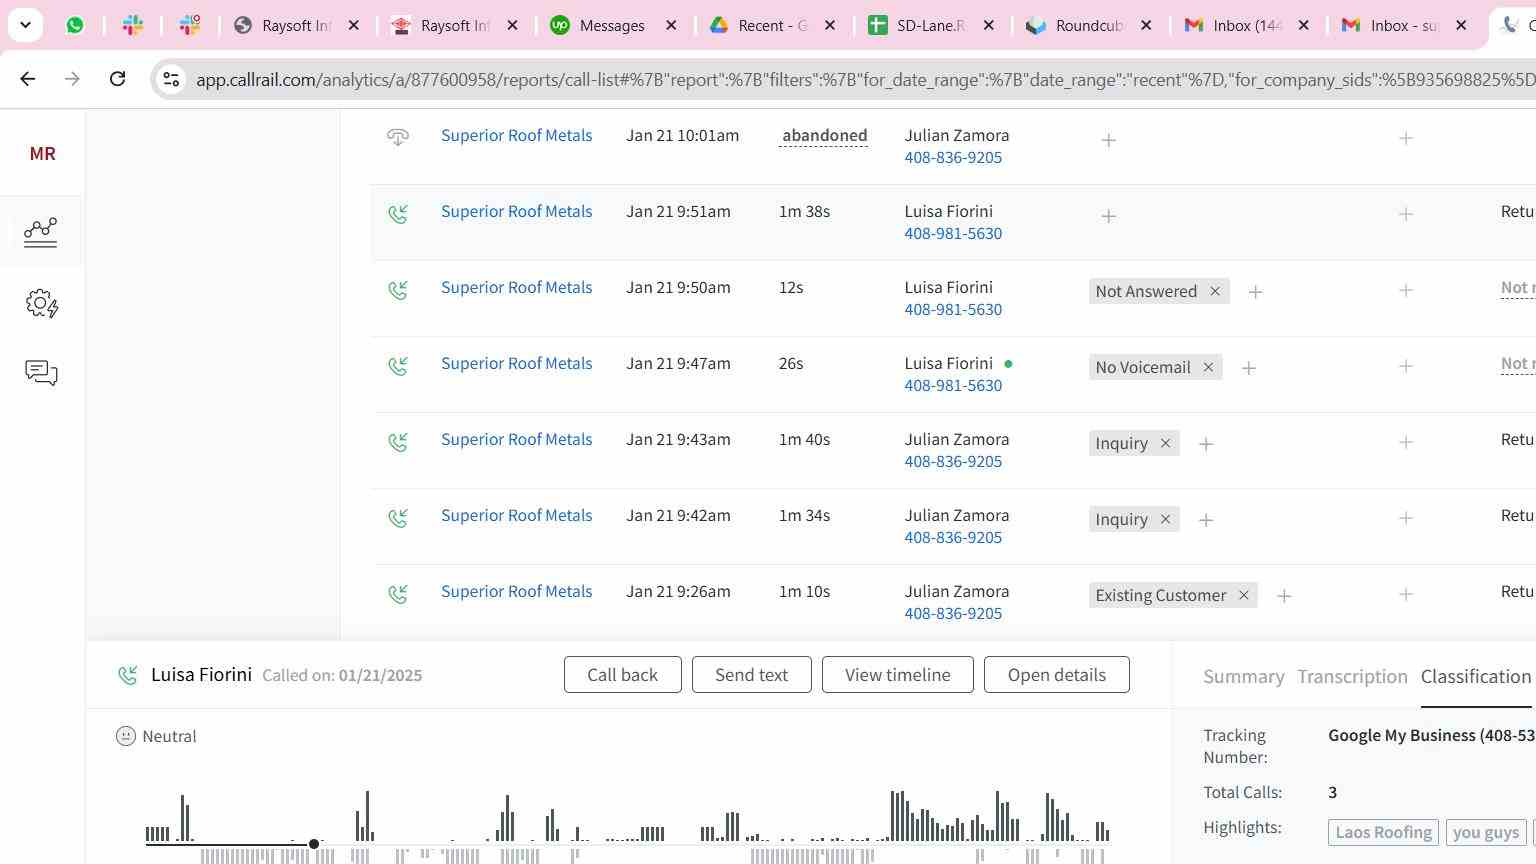Click the inbound call icon for Jan 21 9:43am
Image resolution: width=1536 pixels, height=864 pixels.
tap(398, 441)
